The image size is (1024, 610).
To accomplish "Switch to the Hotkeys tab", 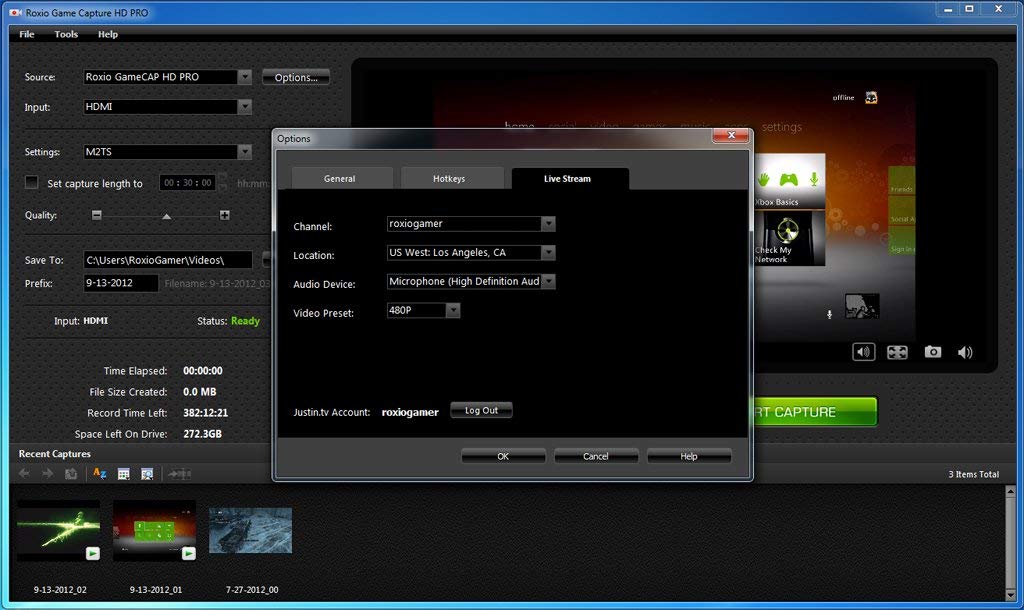I will [x=451, y=178].
